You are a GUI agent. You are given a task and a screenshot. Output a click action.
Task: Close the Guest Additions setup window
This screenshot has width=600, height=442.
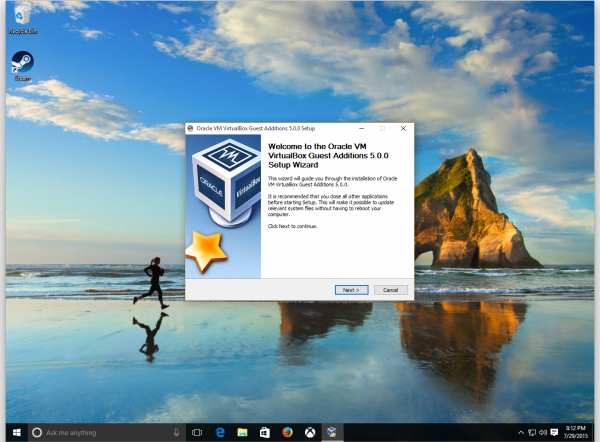(403, 129)
